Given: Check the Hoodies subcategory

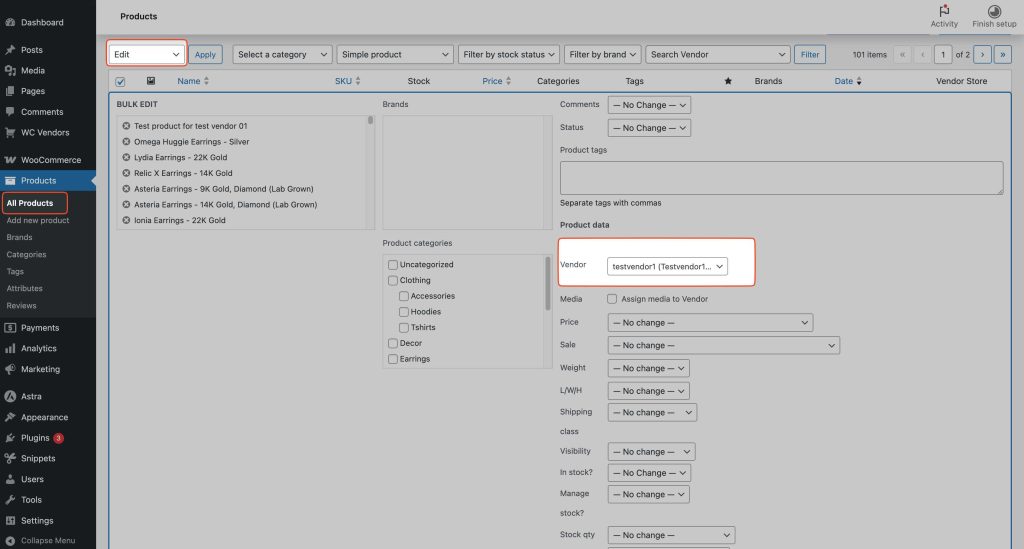Looking at the screenshot, I should point(404,311).
